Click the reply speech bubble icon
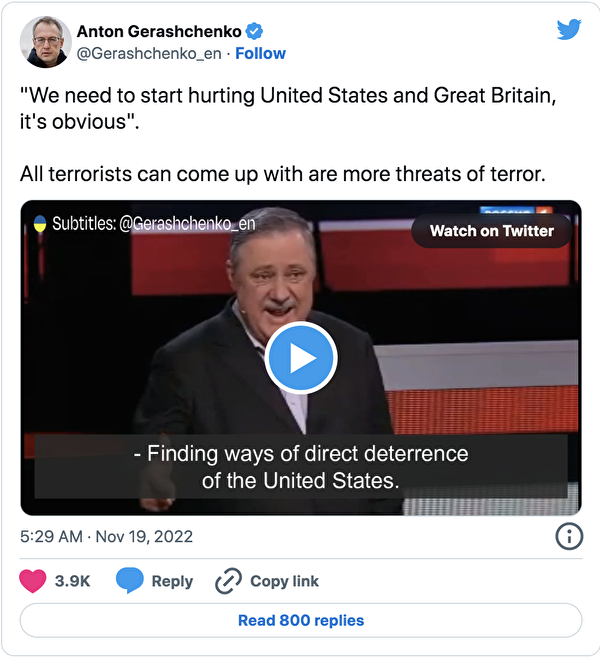The width and height of the screenshot is (600, 659). click(130, 581)
